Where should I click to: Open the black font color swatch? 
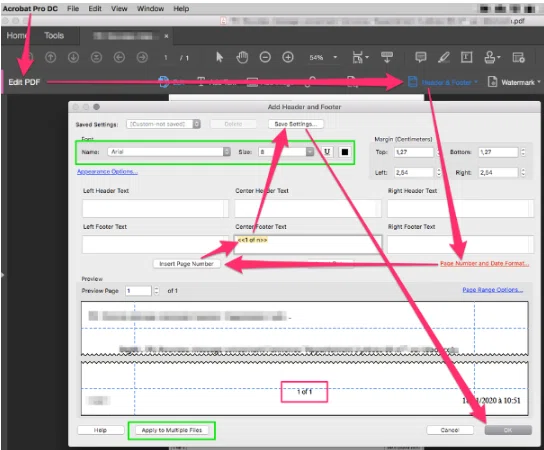click(x=345, y=152)
